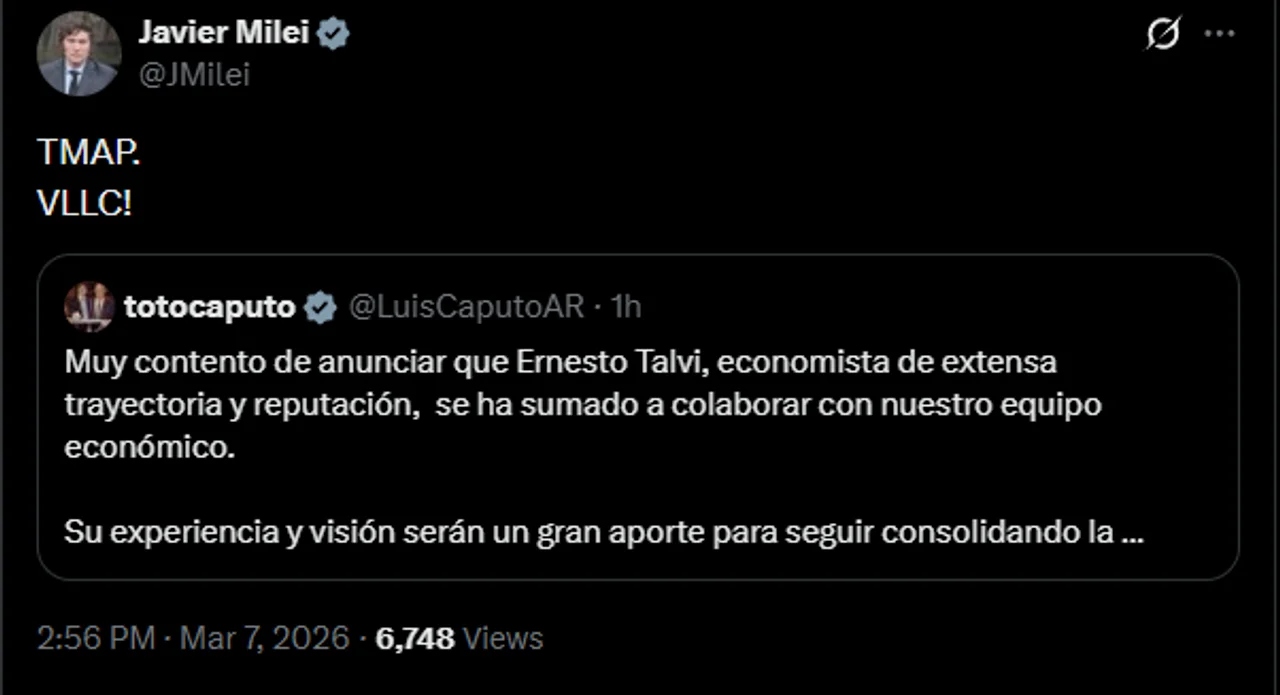The image size is (1280, 695).
Task: Open the @LuisCaputoAR handle
Action: (466, 307)
